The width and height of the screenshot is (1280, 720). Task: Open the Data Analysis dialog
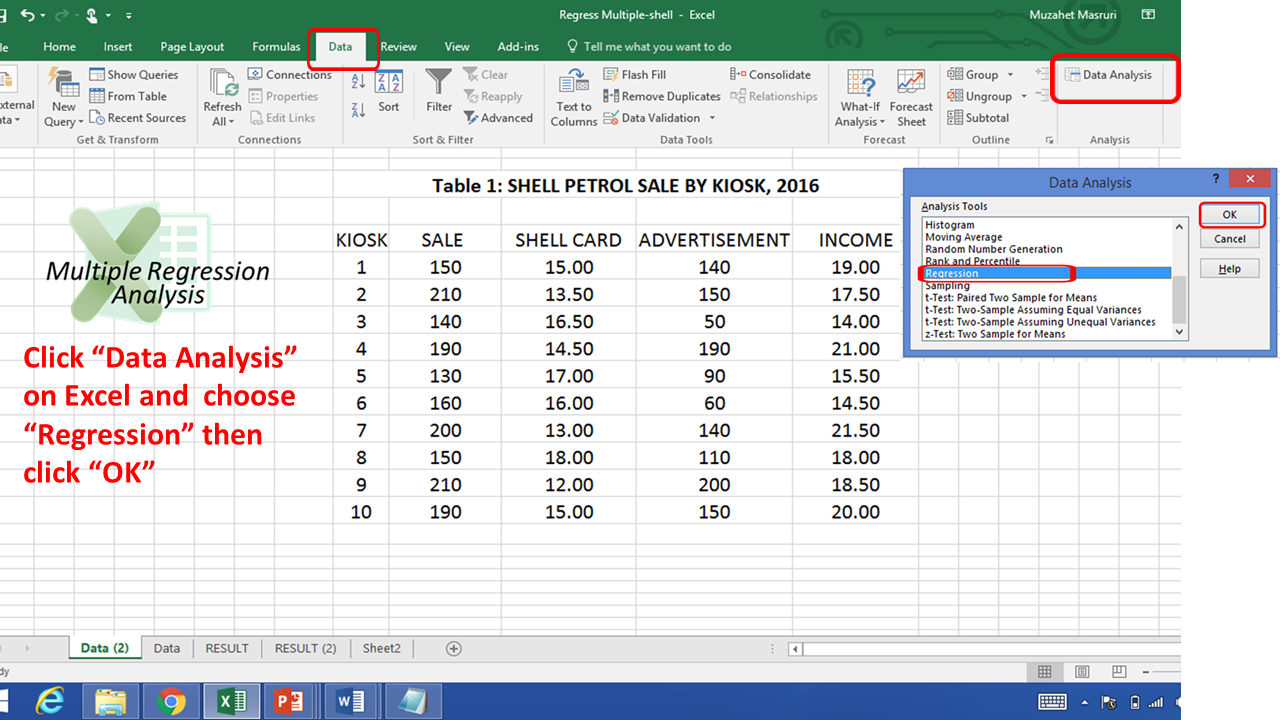[1109, 74]
